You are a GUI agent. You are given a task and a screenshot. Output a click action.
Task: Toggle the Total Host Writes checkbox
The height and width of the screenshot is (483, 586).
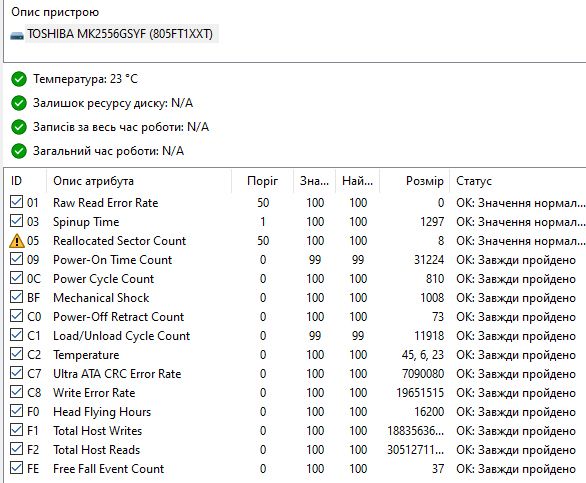16,430
